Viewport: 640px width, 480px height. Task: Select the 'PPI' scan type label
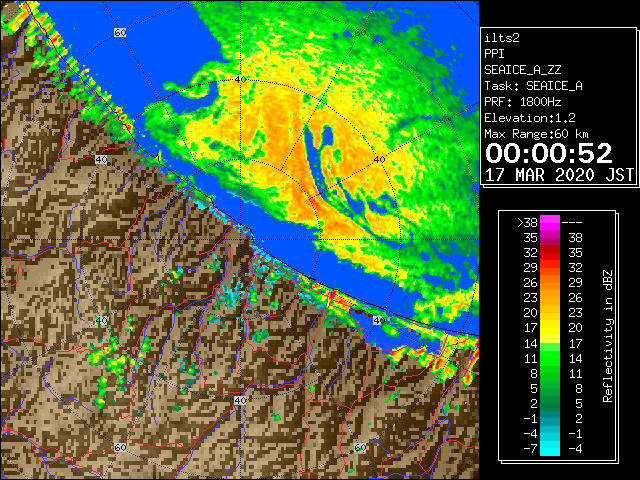pos(494,54)
